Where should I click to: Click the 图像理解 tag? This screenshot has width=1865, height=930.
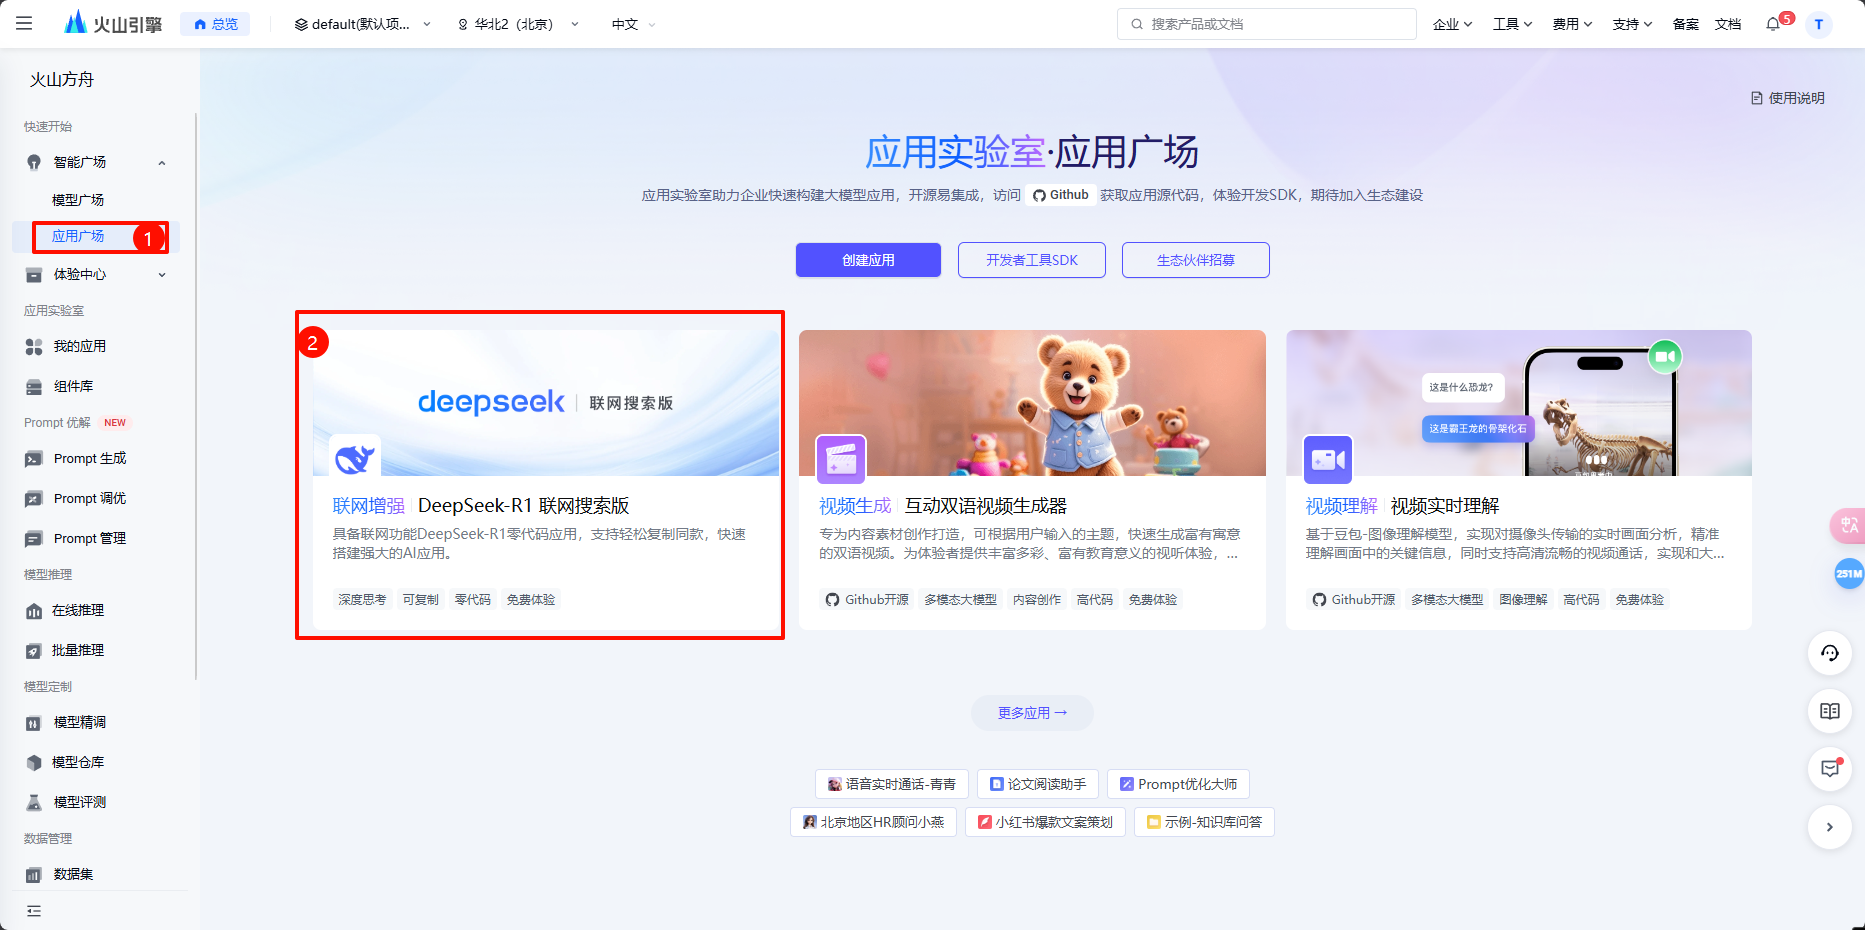point(1524,600)
